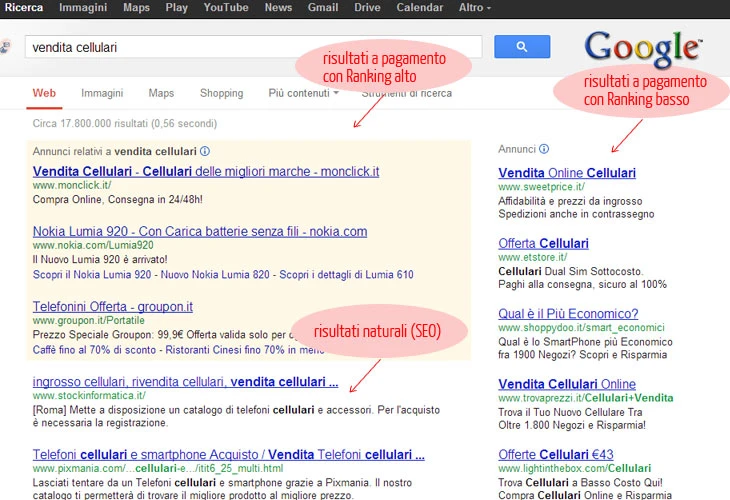Open the info icon beside right-column Annunci
Image resolution: width=730 pixels, height=500 pixels.
pos(544,149)
